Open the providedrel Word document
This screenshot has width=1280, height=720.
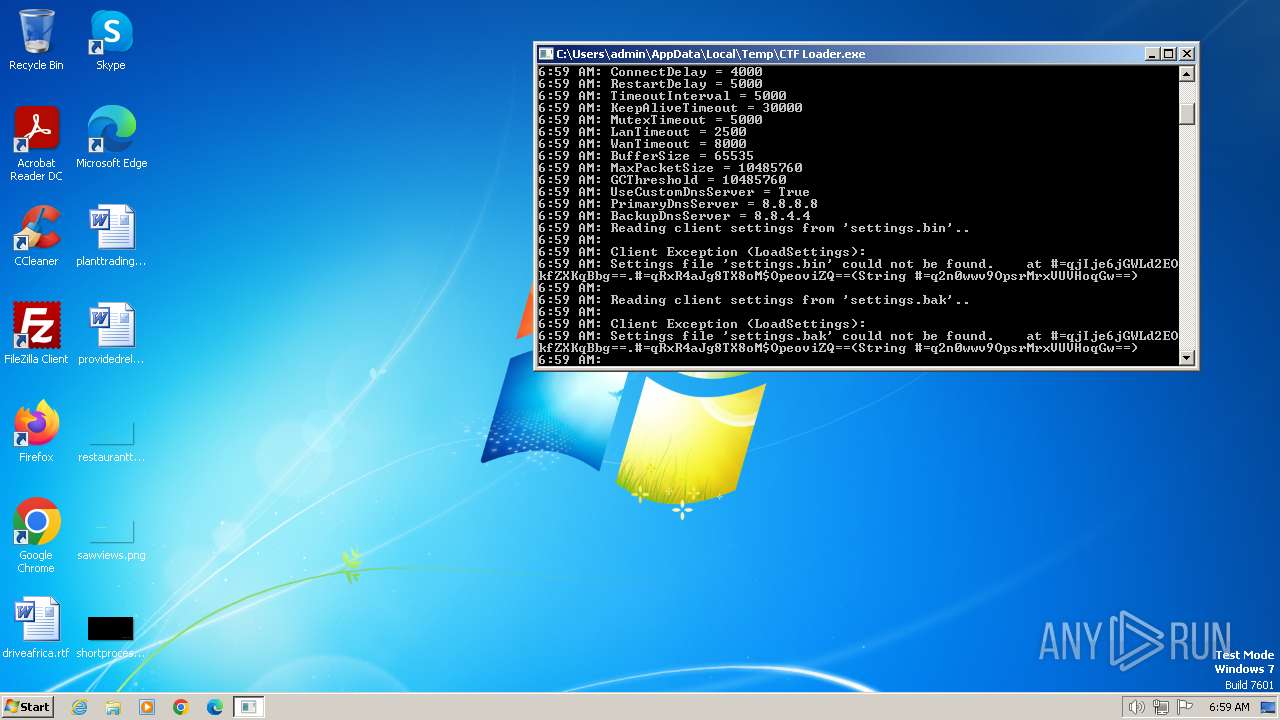pyautogui.click(x=111, y=334)
